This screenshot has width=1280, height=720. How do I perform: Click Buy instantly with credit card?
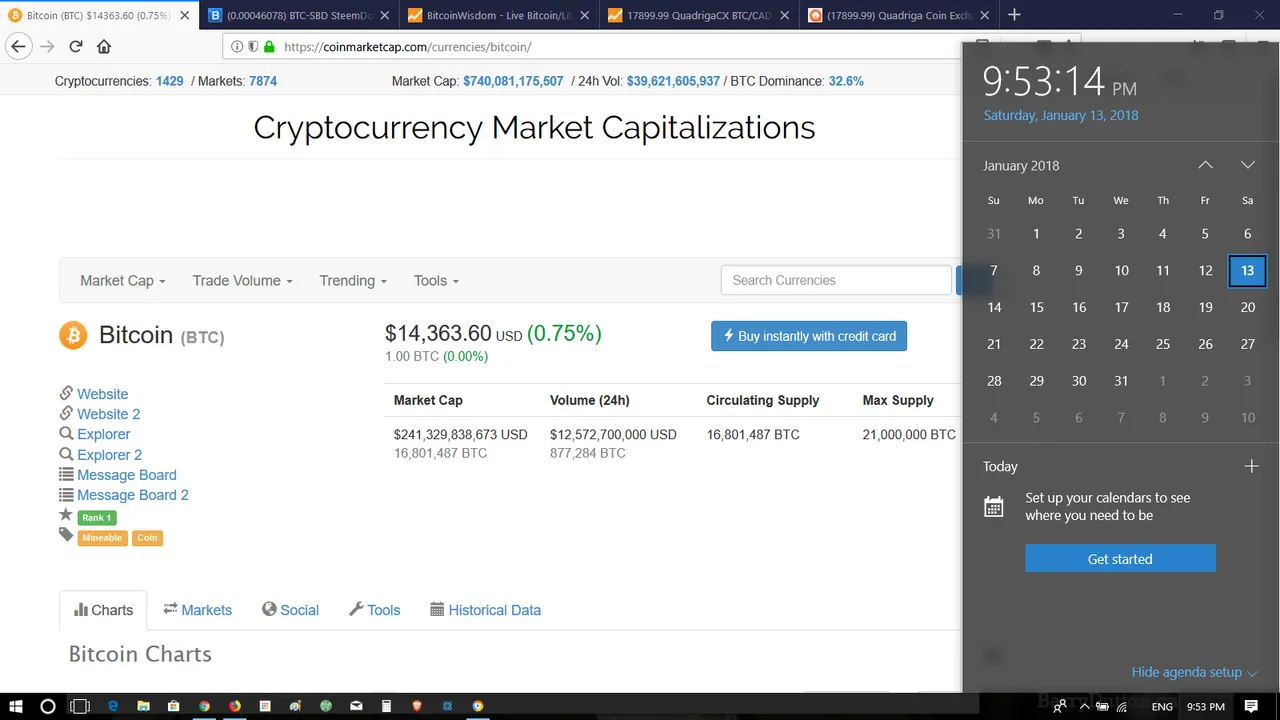809,336
